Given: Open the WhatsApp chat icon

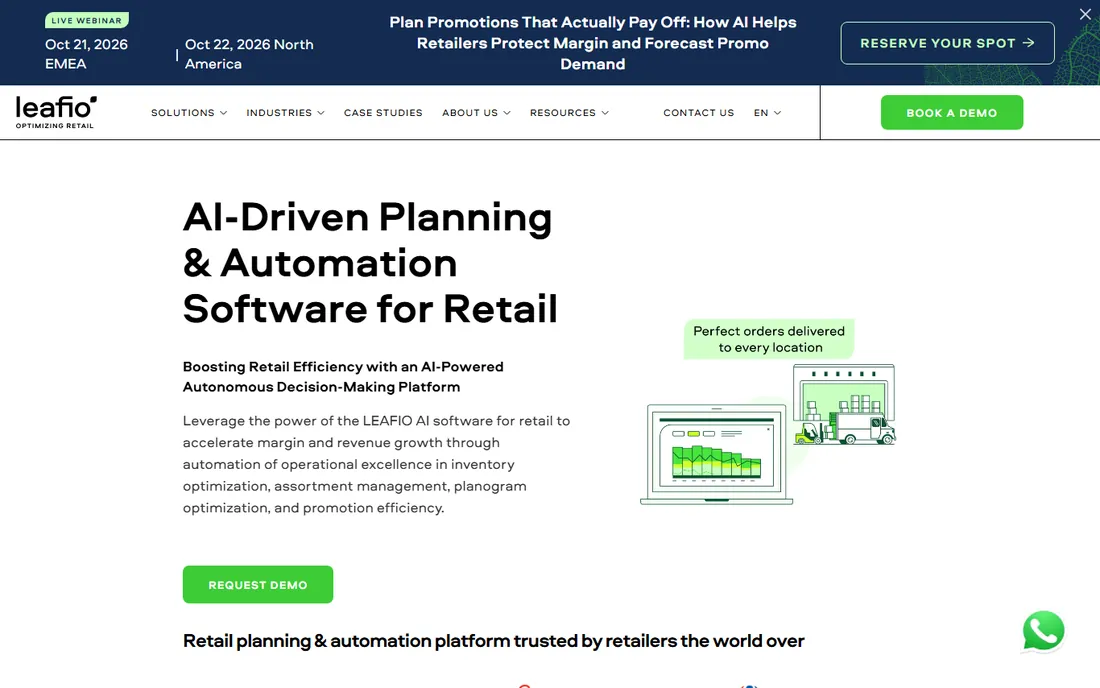Looking at the screenshot, I should pyautogui.click(x=1043, y=631).
